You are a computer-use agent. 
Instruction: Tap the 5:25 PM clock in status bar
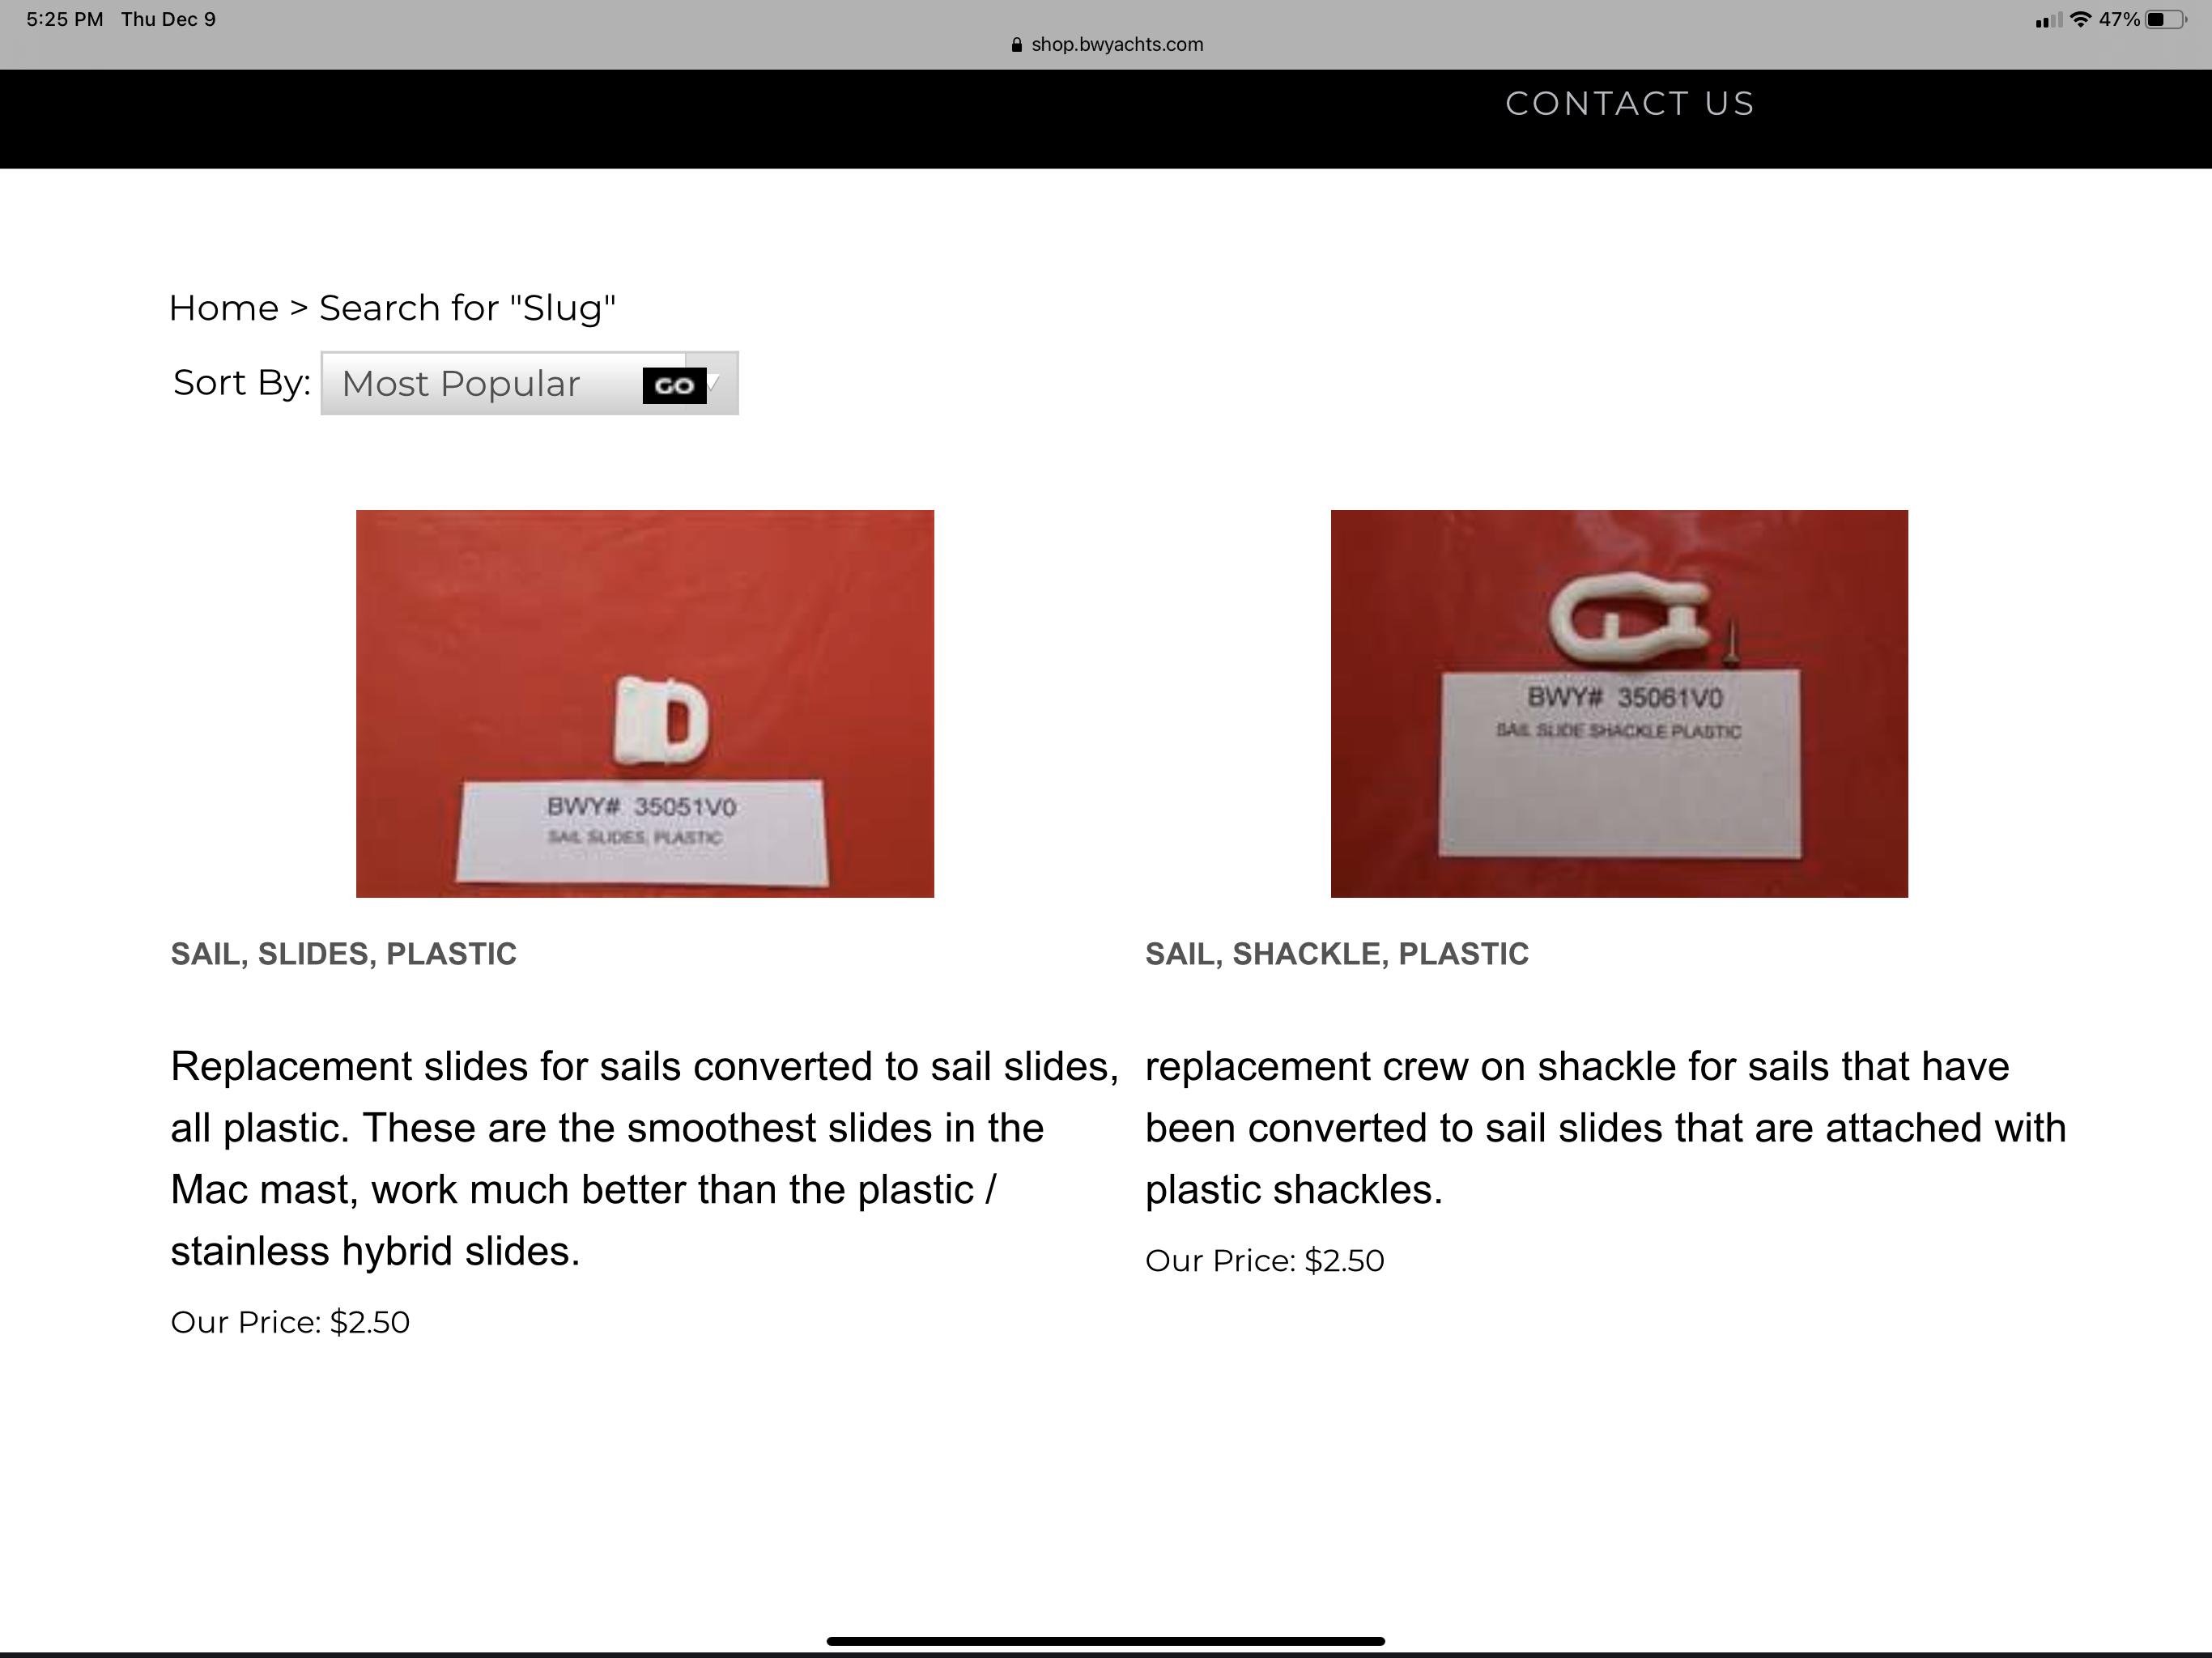coord(64,20)
